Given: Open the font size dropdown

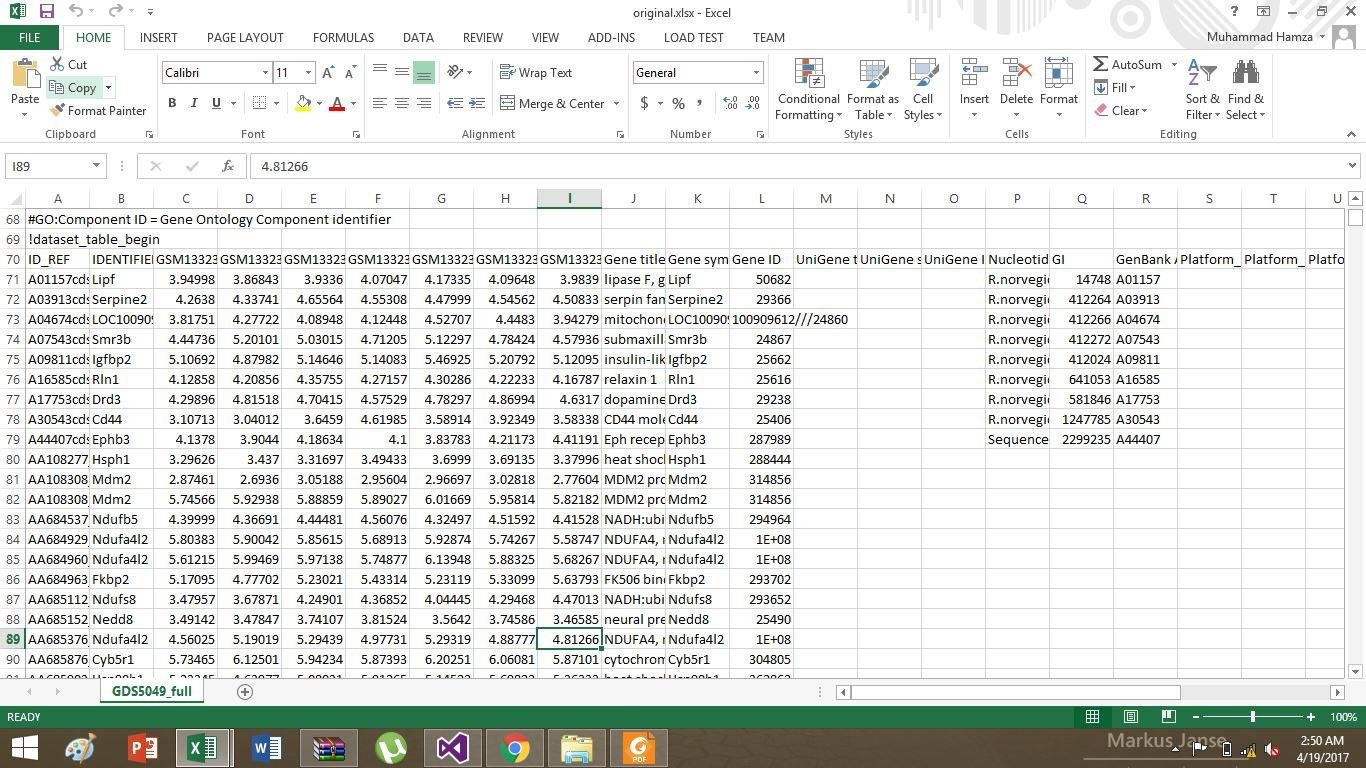Looking at the screenshot, I should [308, 73].
